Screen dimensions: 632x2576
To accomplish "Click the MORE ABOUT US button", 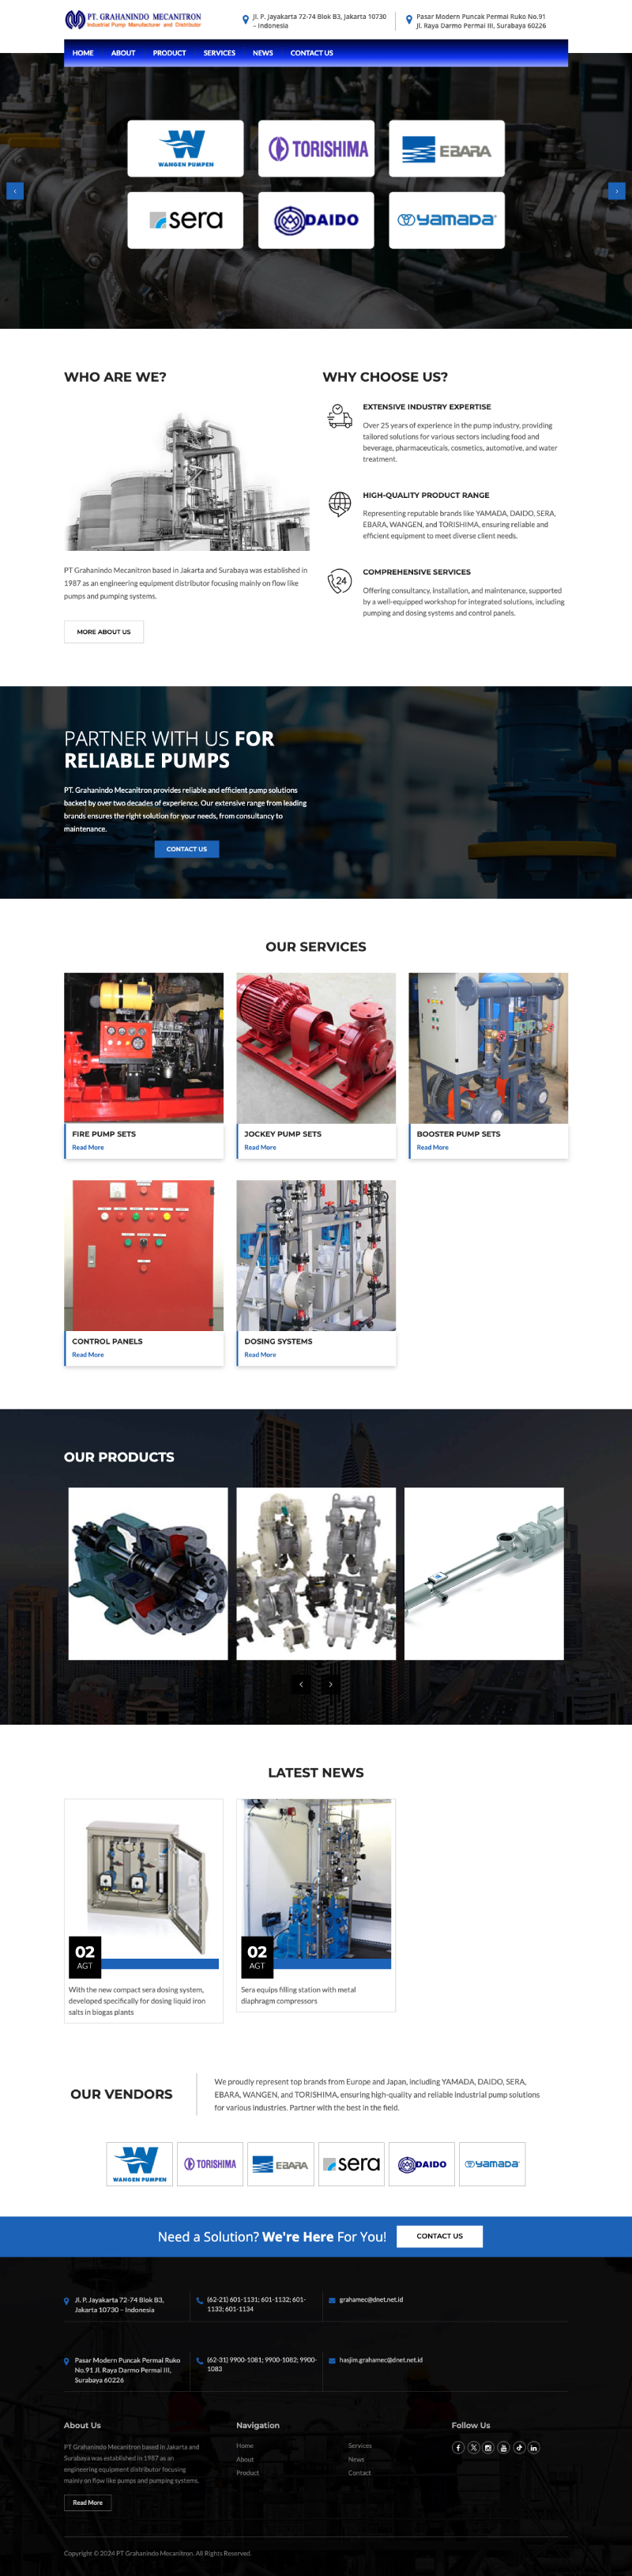I will pos(104,632).
